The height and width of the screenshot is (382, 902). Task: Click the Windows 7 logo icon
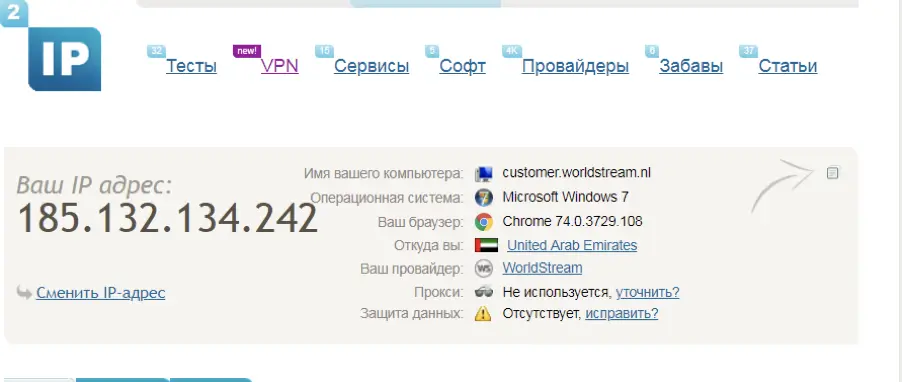pyautogui.click(x=484, y=197)
